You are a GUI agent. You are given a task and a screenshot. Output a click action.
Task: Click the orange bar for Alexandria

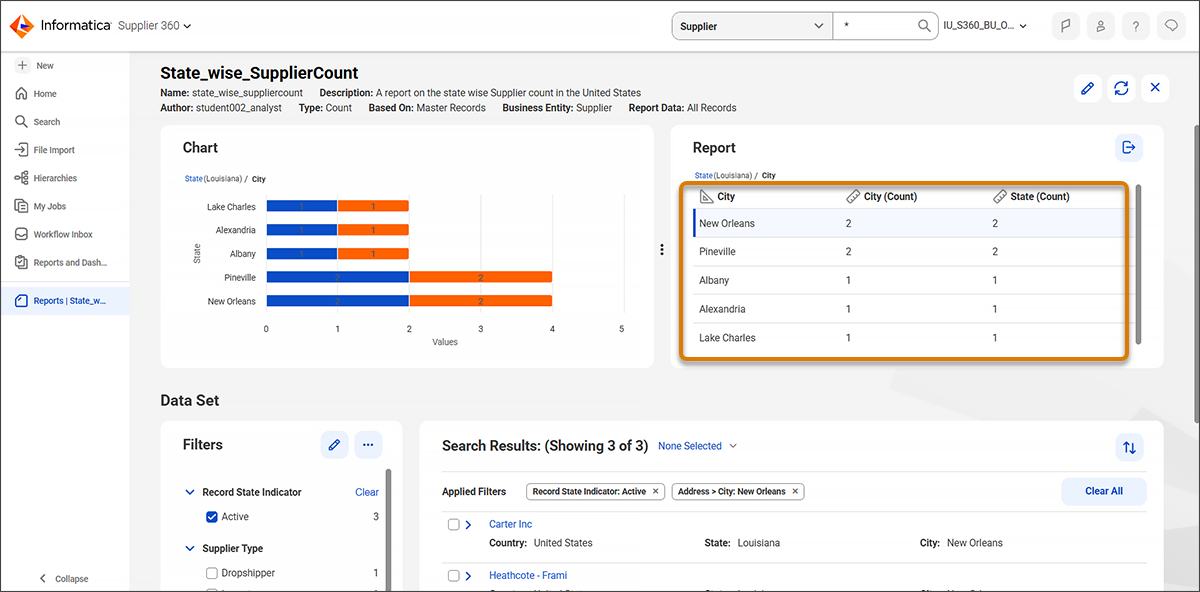pos(373,230)
